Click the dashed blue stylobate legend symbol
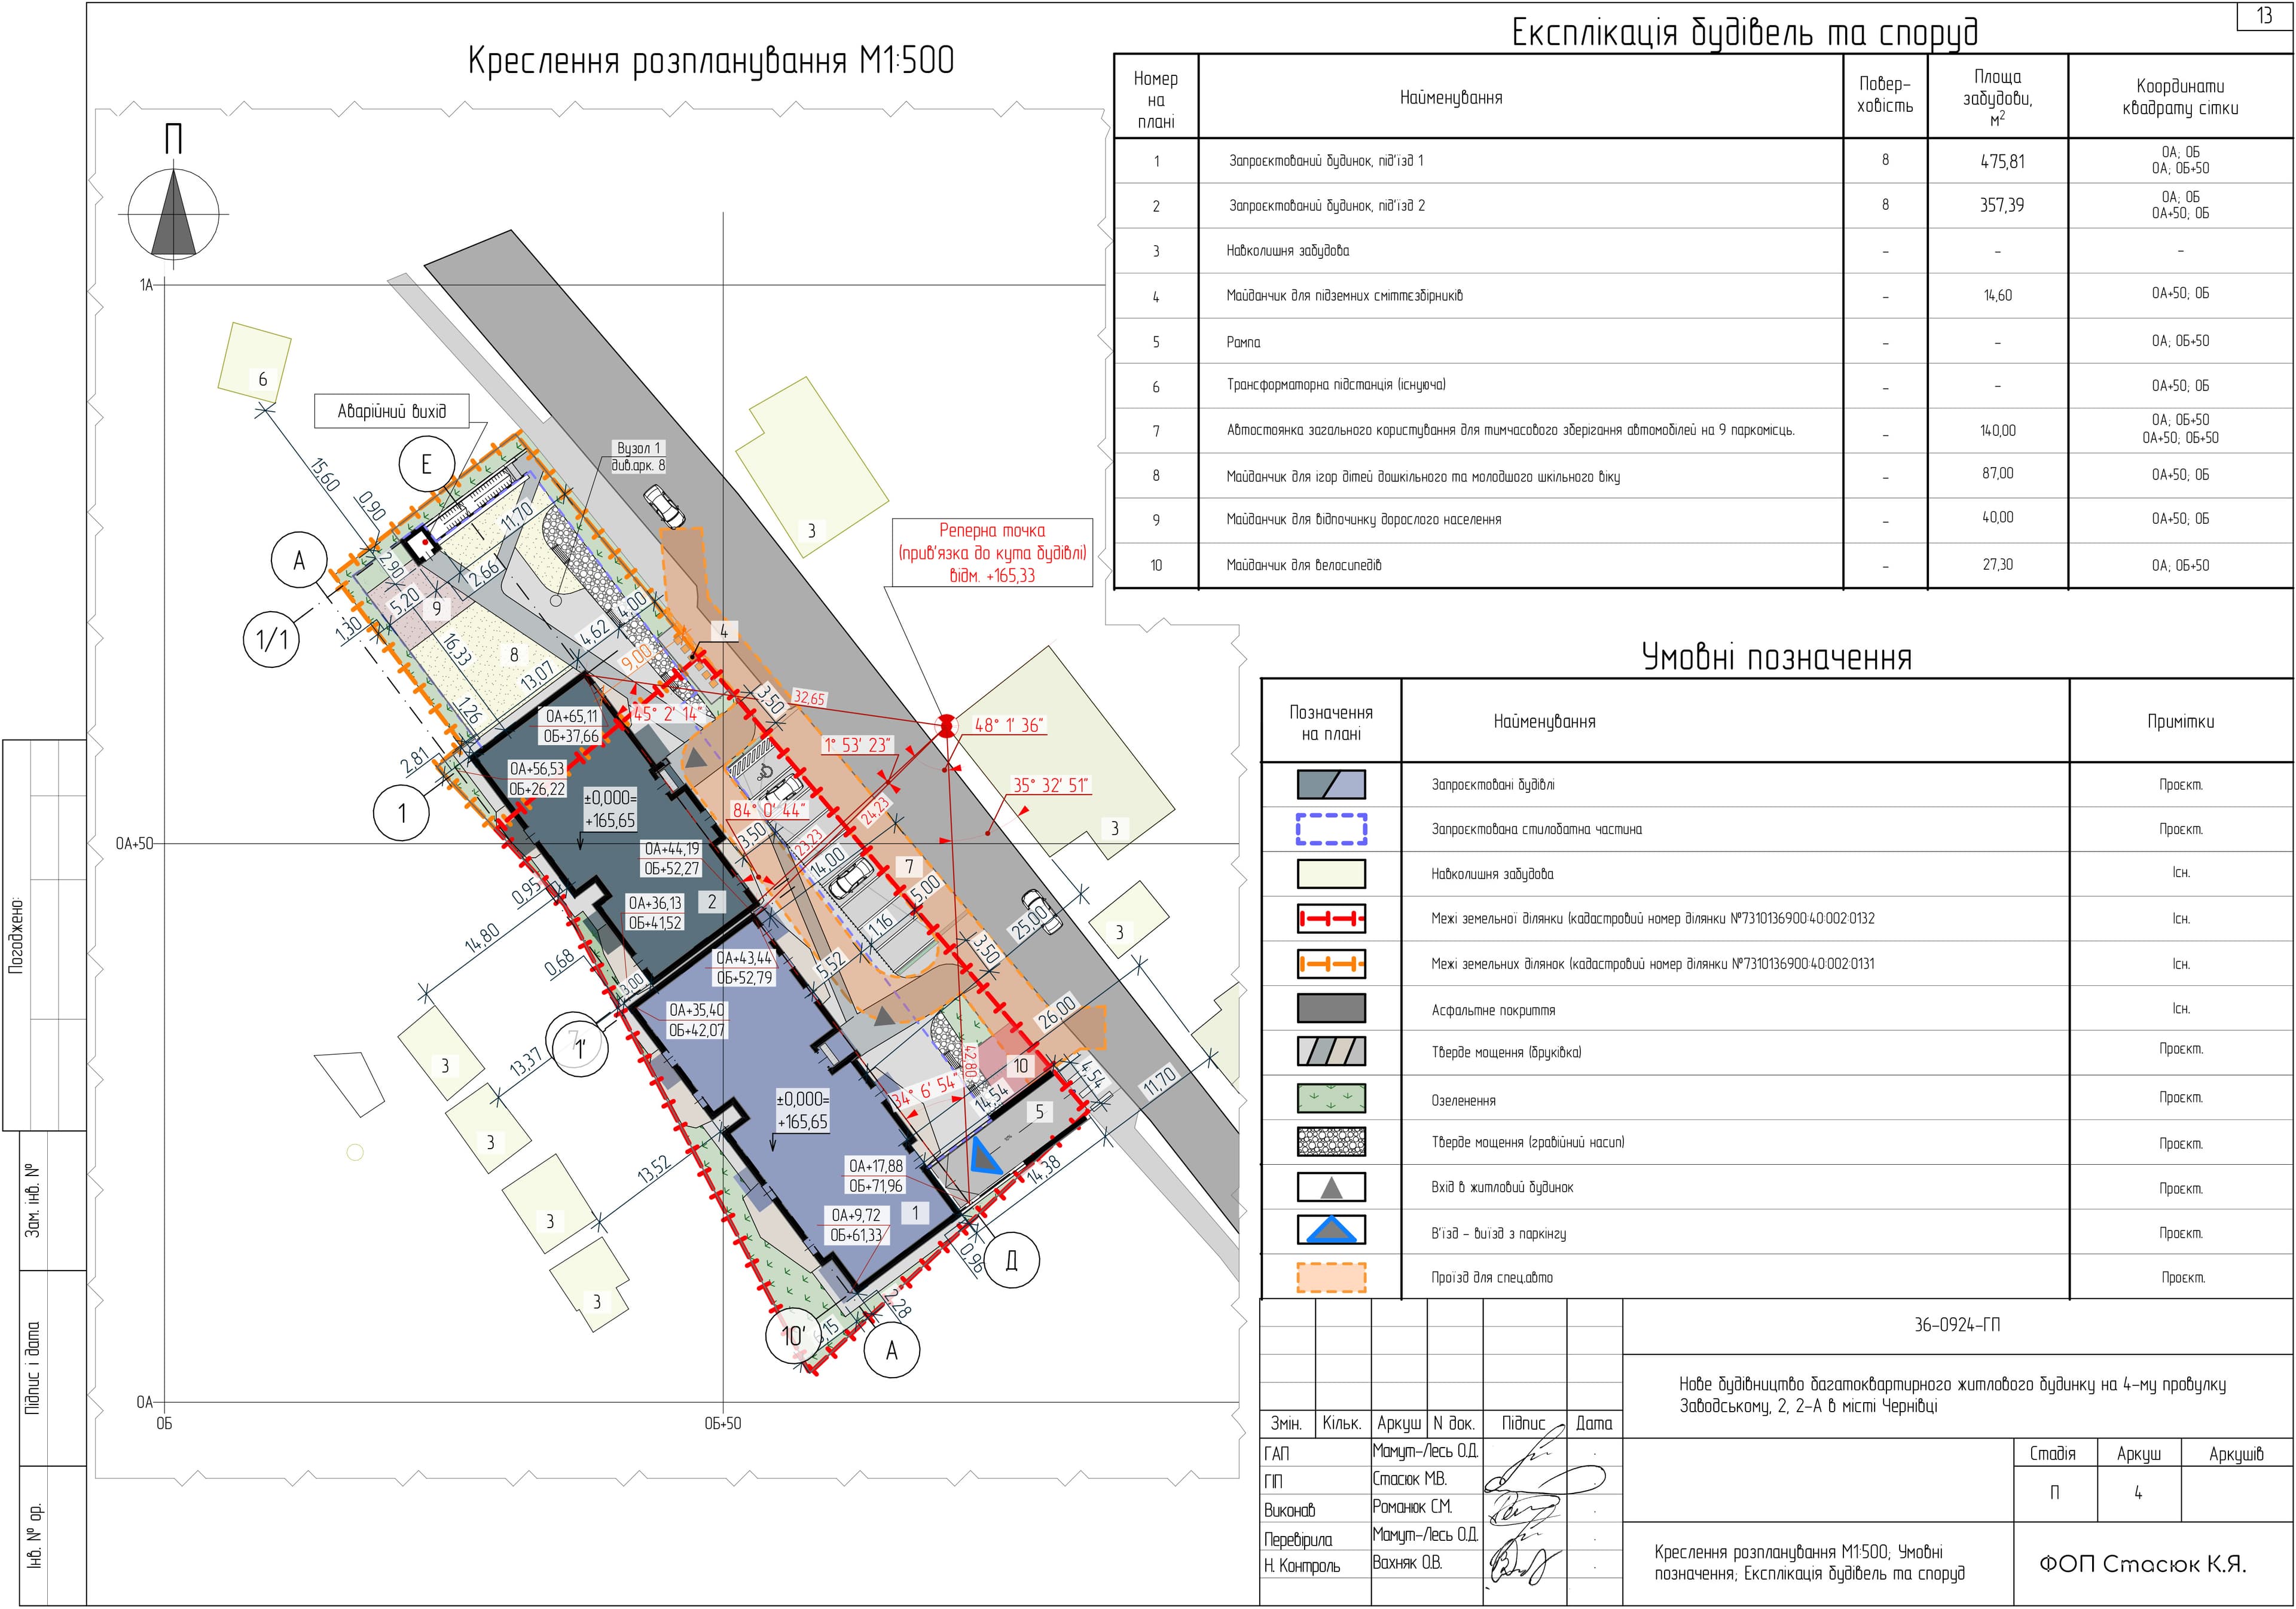This screenshot has height=1609, width=2296. pyautogui.click(x=1331, y=829)
